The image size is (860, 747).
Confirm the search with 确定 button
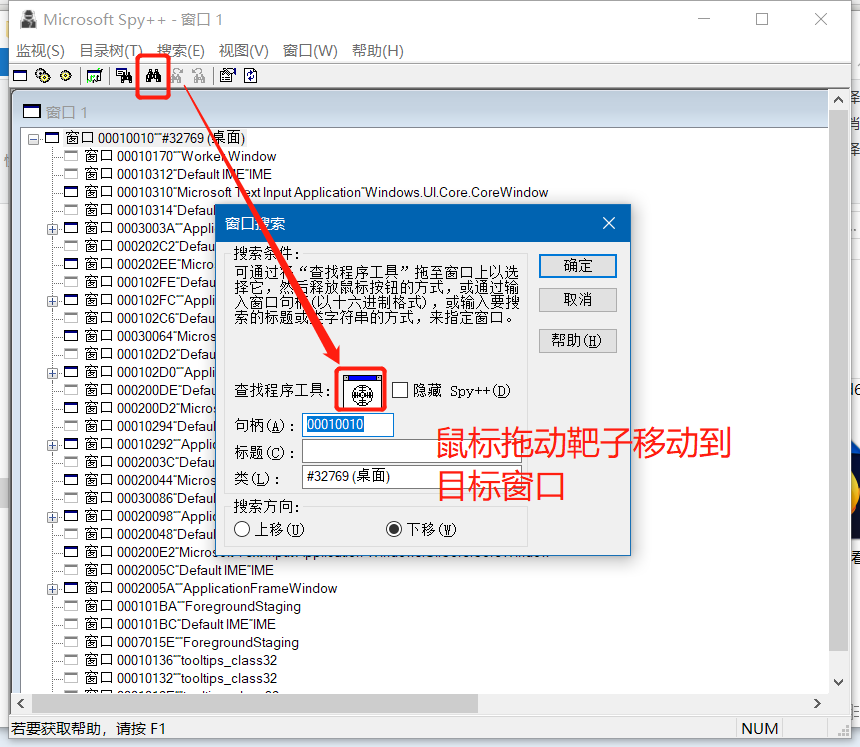(x=578, y=266)
